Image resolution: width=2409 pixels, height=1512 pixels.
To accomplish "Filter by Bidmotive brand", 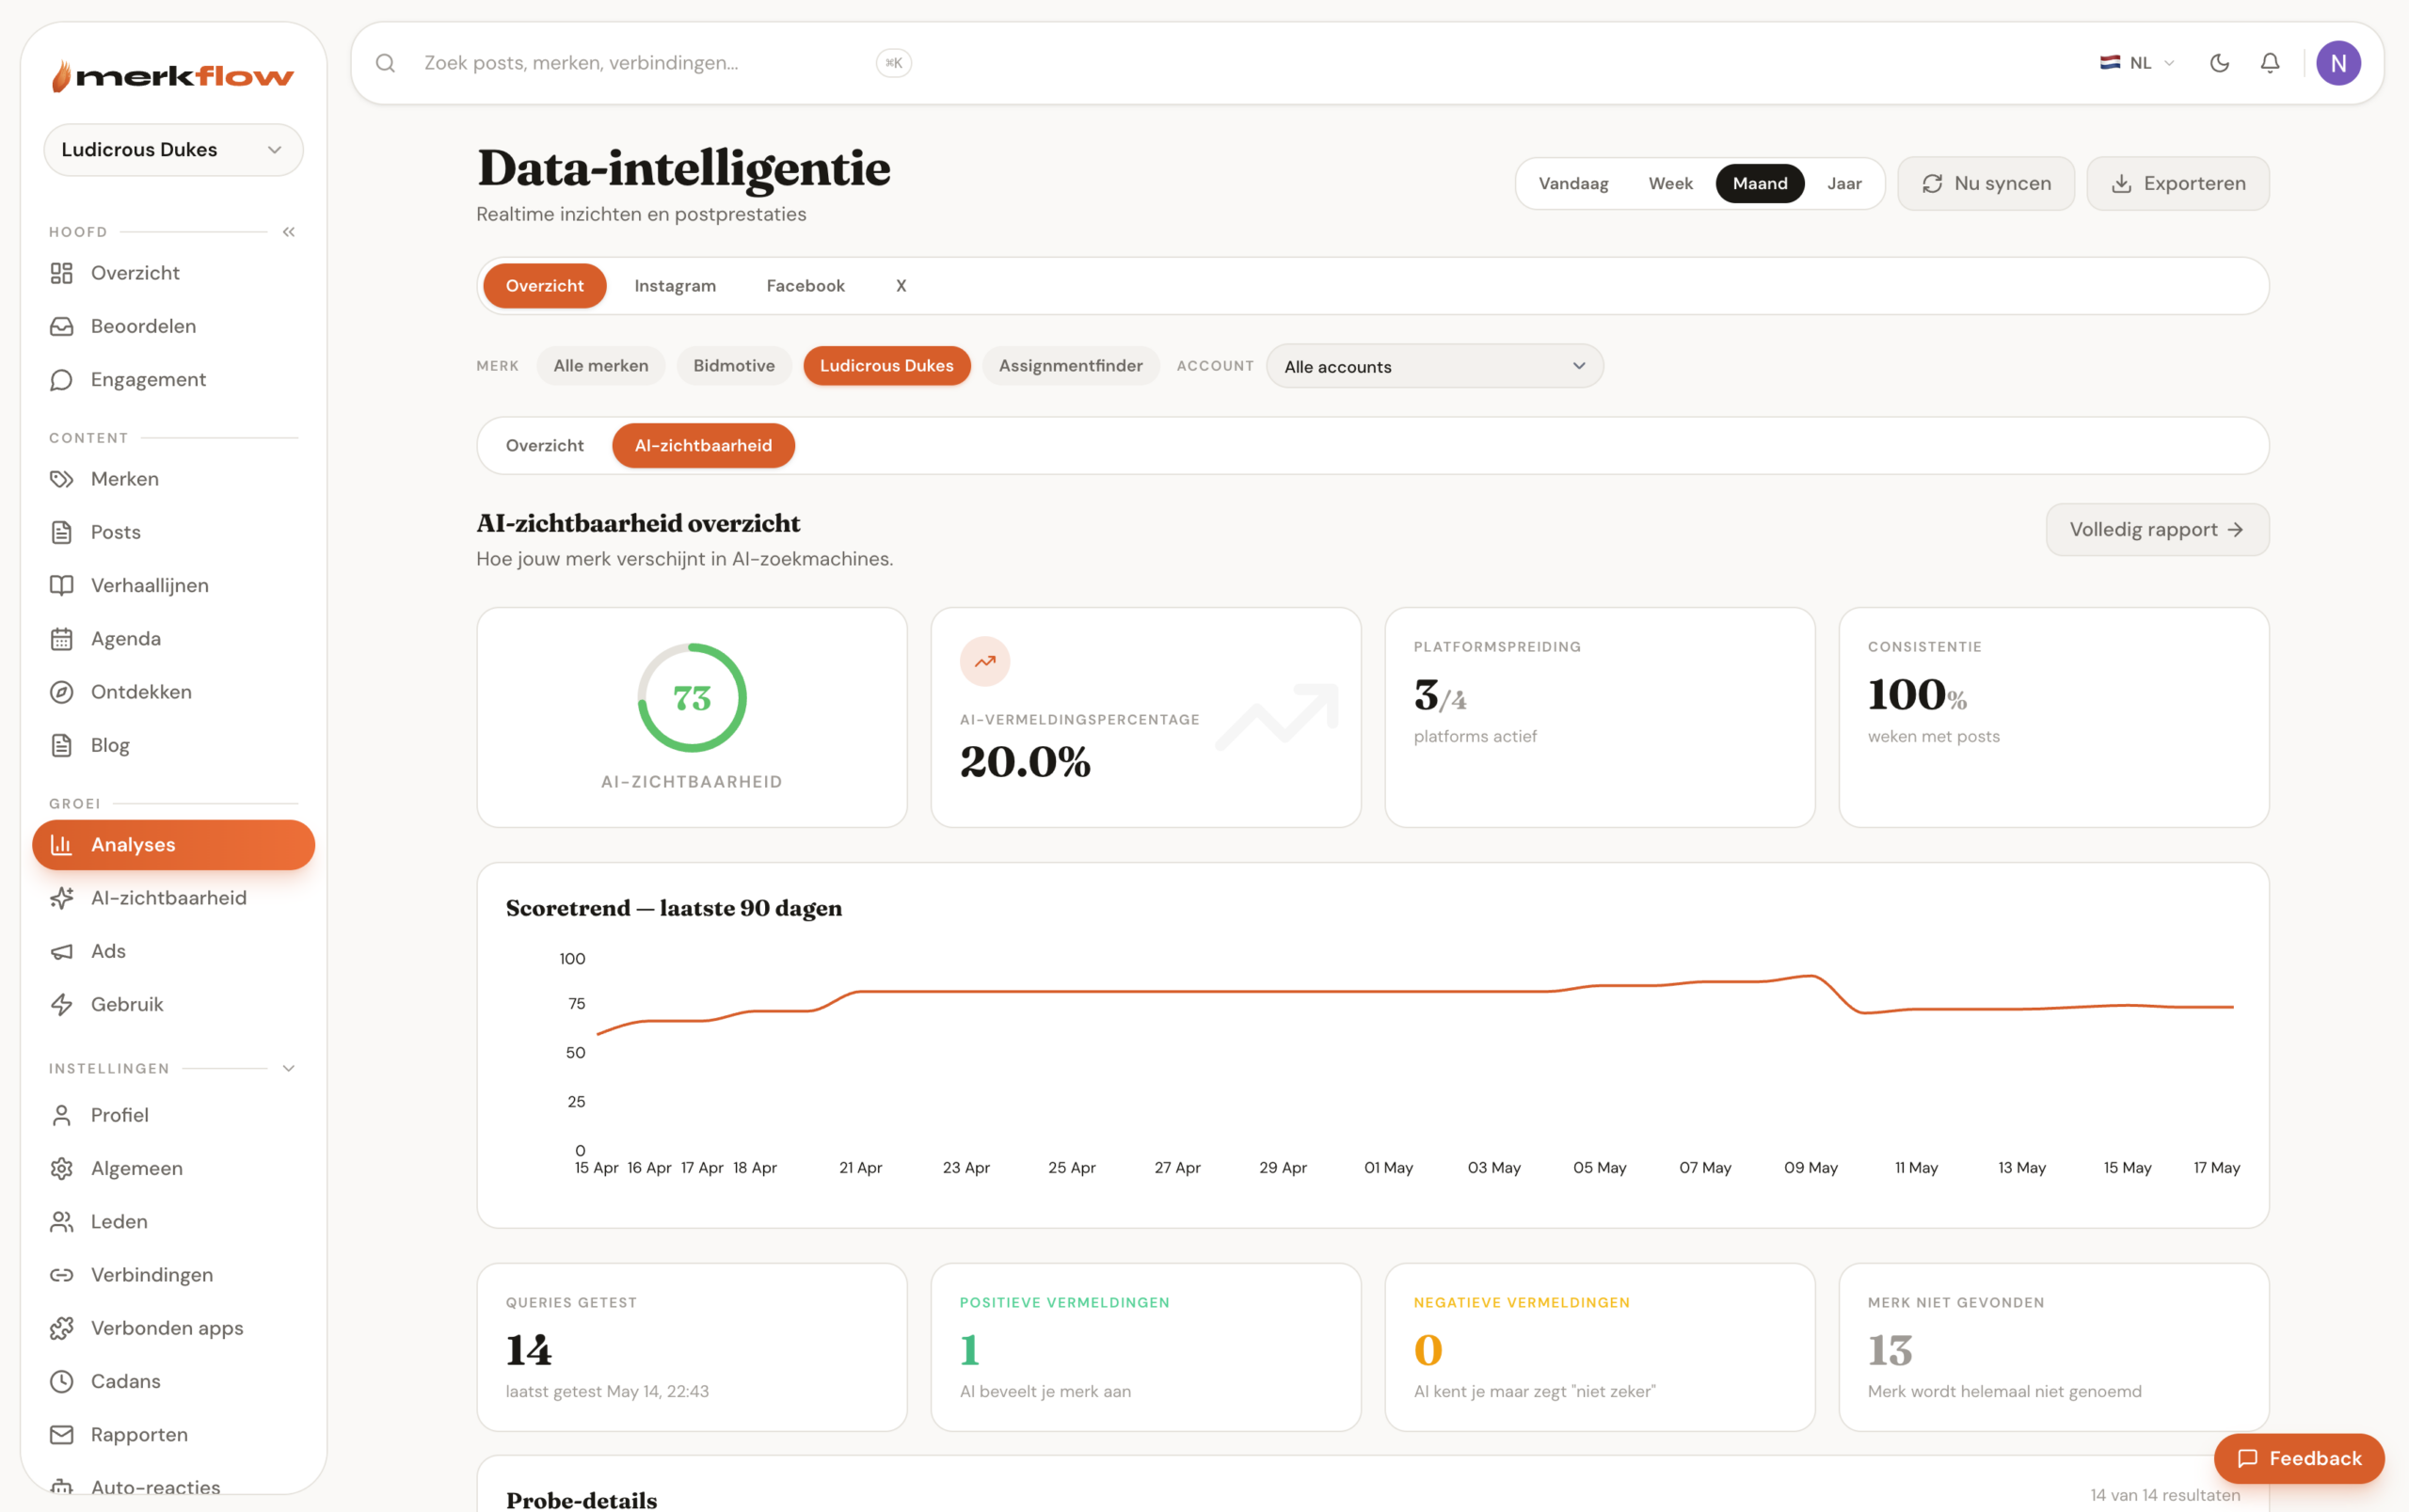I will tap(734, 366).
